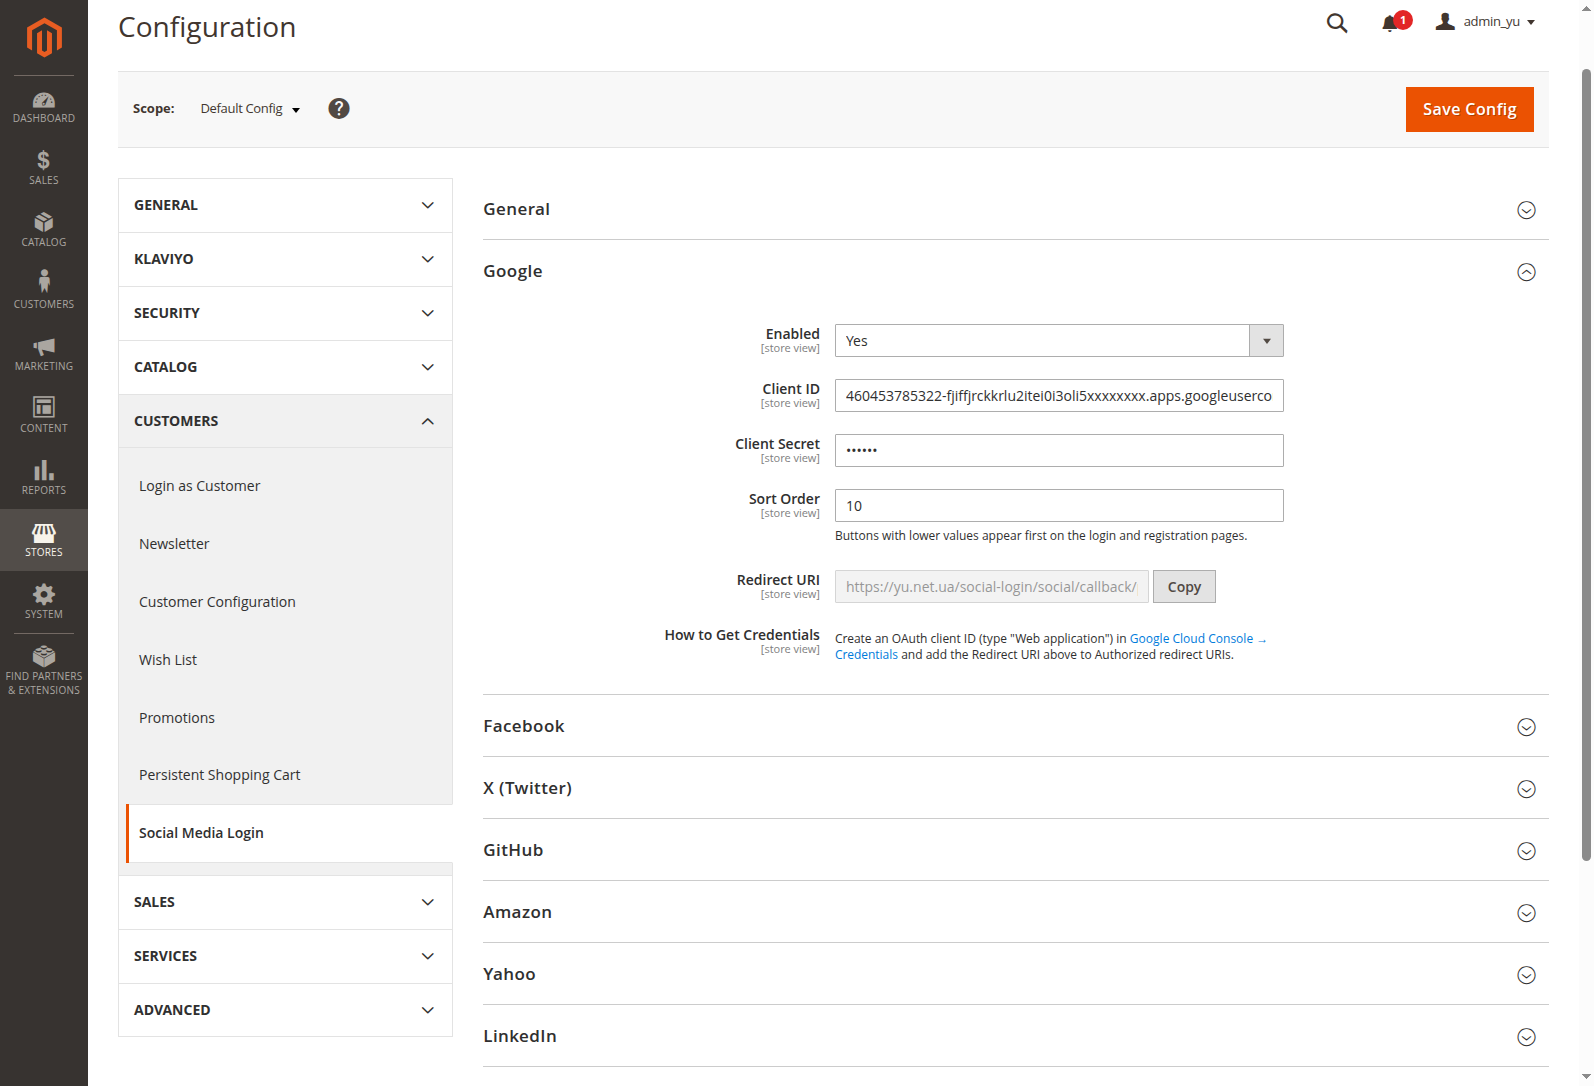The width and height of the screenshot is (1594, 1086).
Task: Click the scope help question mark icon
Action: 339,109
